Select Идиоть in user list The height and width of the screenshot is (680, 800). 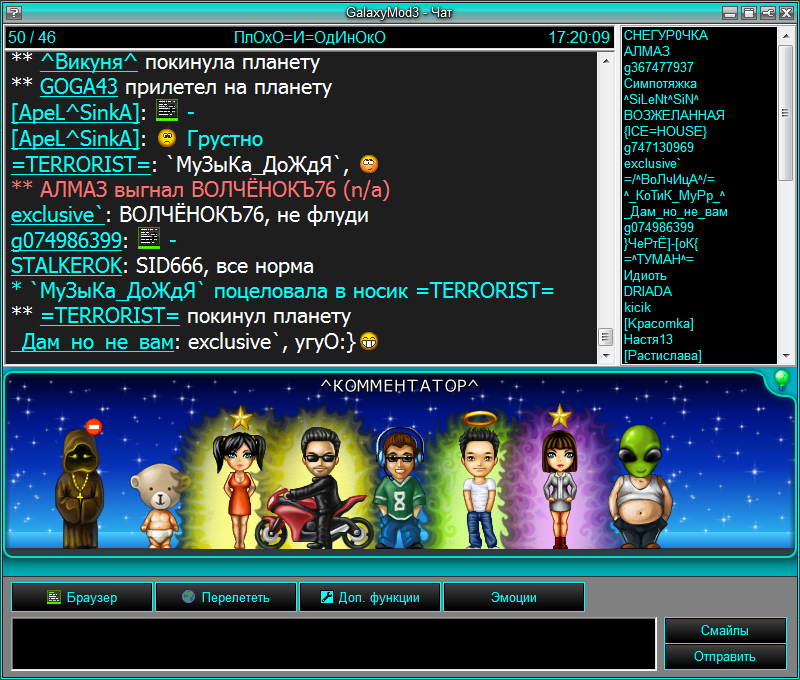point(645,275)
